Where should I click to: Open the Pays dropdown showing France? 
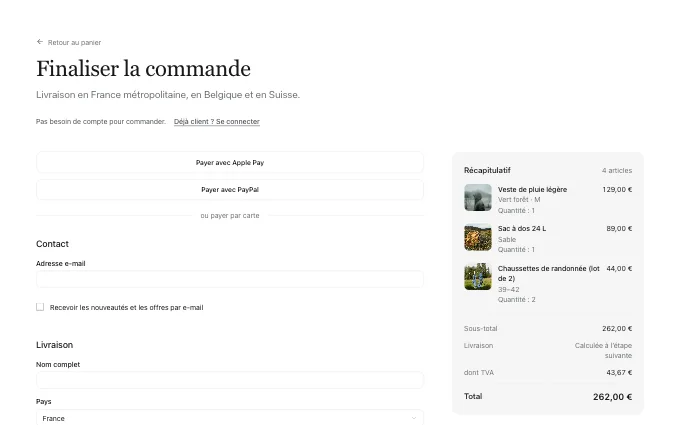tap(230, 418)
